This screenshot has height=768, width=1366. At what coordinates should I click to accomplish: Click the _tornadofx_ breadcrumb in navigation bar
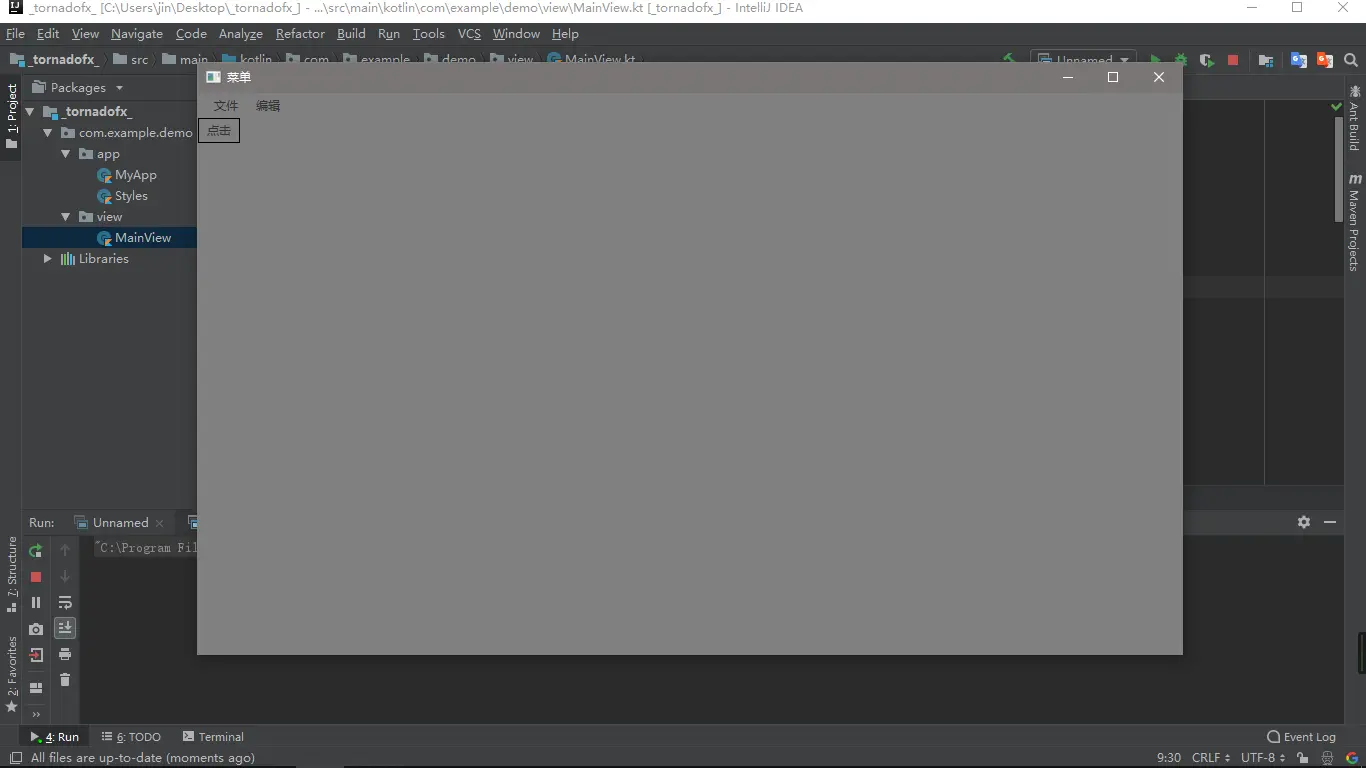point(55,60)
